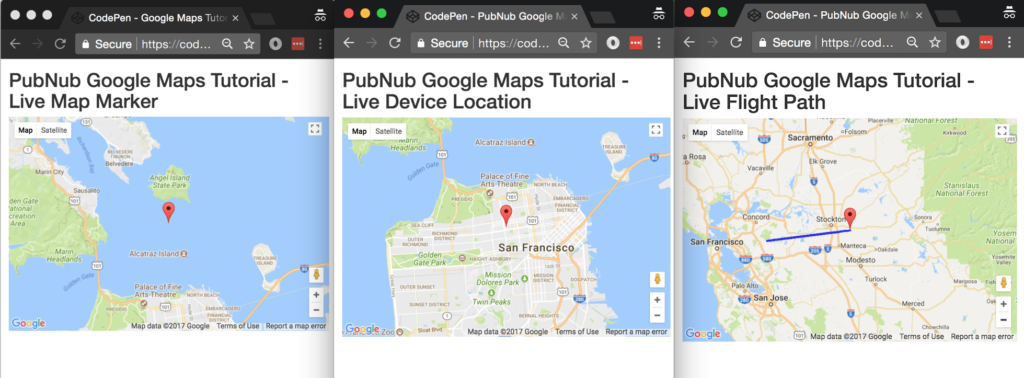This screenshot has height=378, width=1024.
Task: Click red extension icon in Live Map Marker window
Action: click(x=298, y=44)
